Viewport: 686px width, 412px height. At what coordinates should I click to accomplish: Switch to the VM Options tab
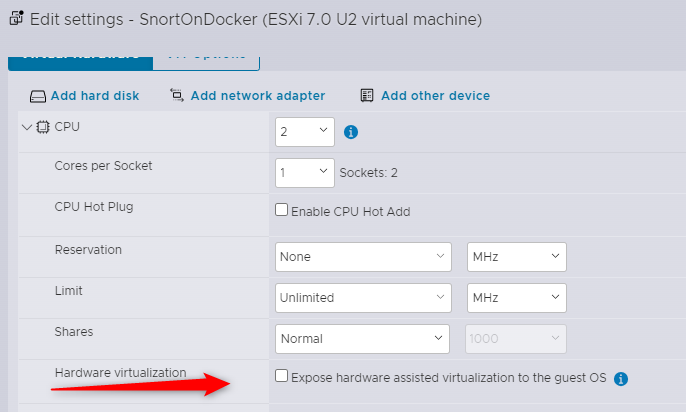pos(206,57)
